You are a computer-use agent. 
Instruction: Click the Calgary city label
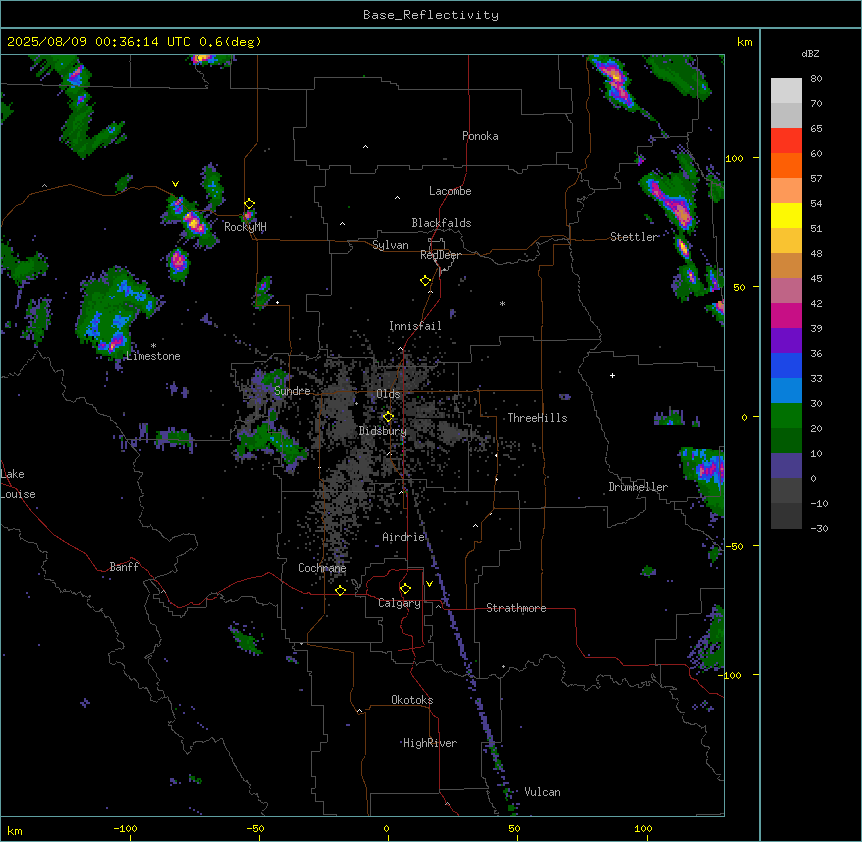tap(399, 603)
